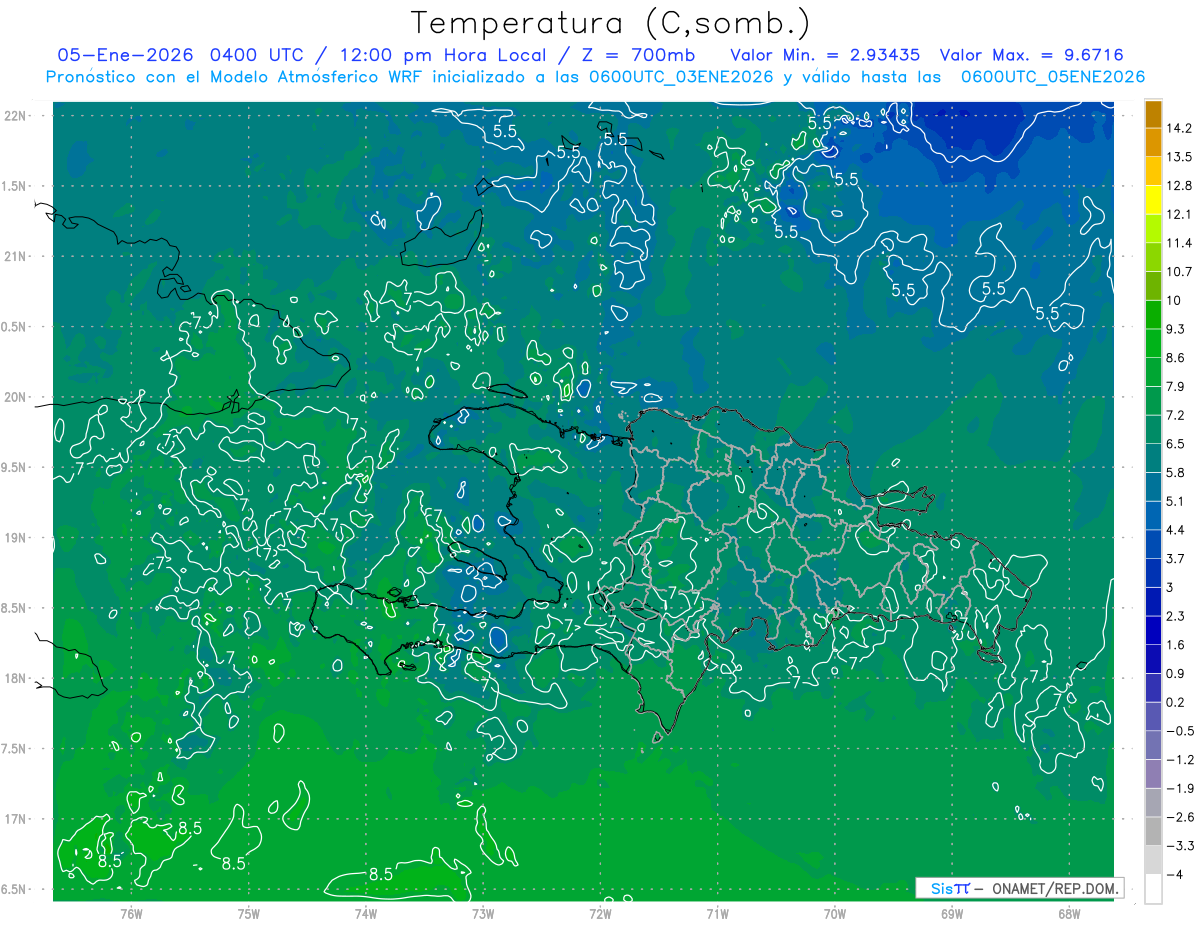1200x927 pixels.
Task: Click the '71W' longitude axis label
Action: click(717, 913)
